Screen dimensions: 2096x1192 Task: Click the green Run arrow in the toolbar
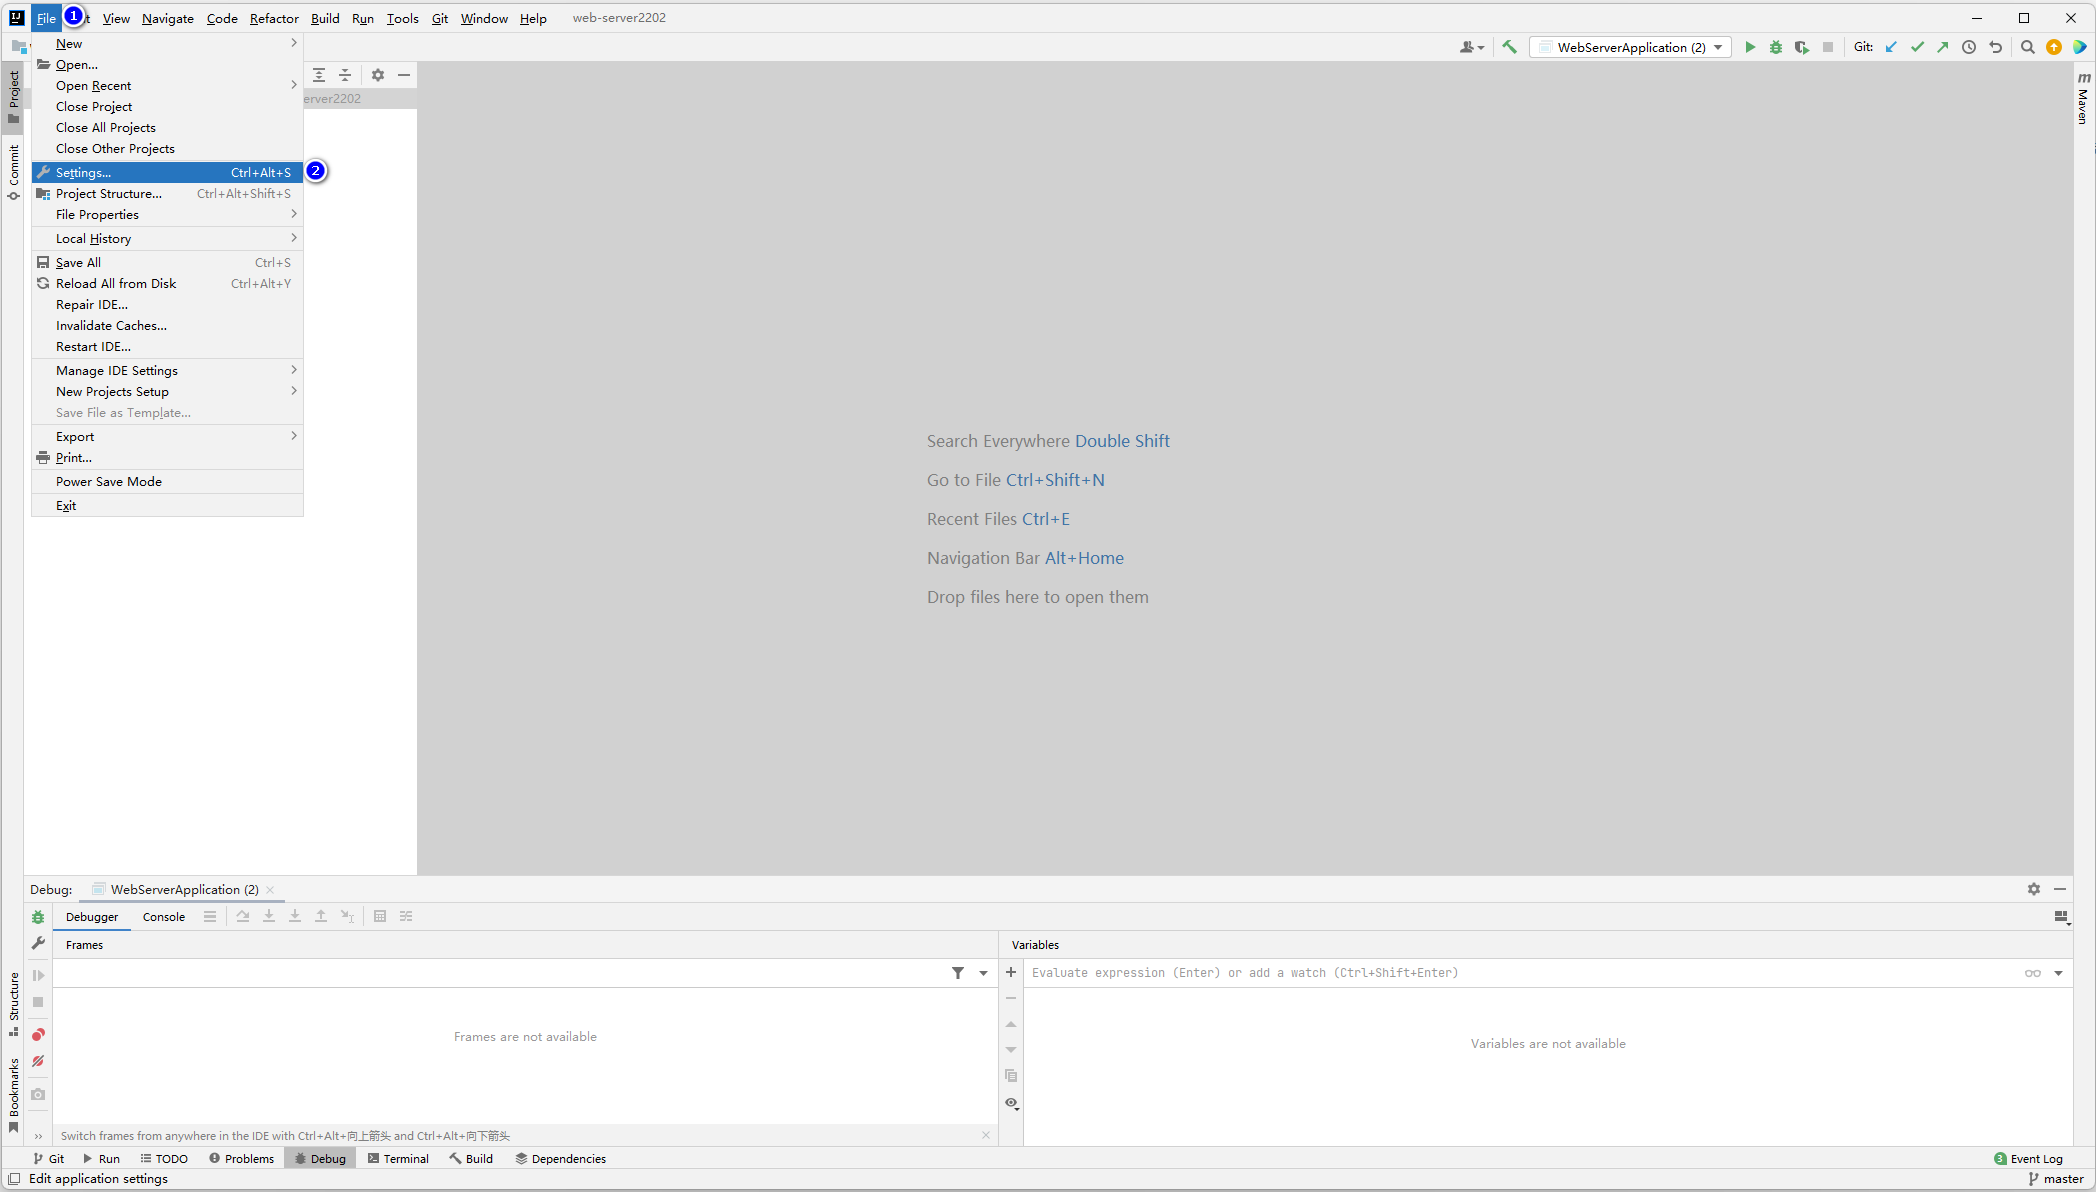[x=1750, y=47]
